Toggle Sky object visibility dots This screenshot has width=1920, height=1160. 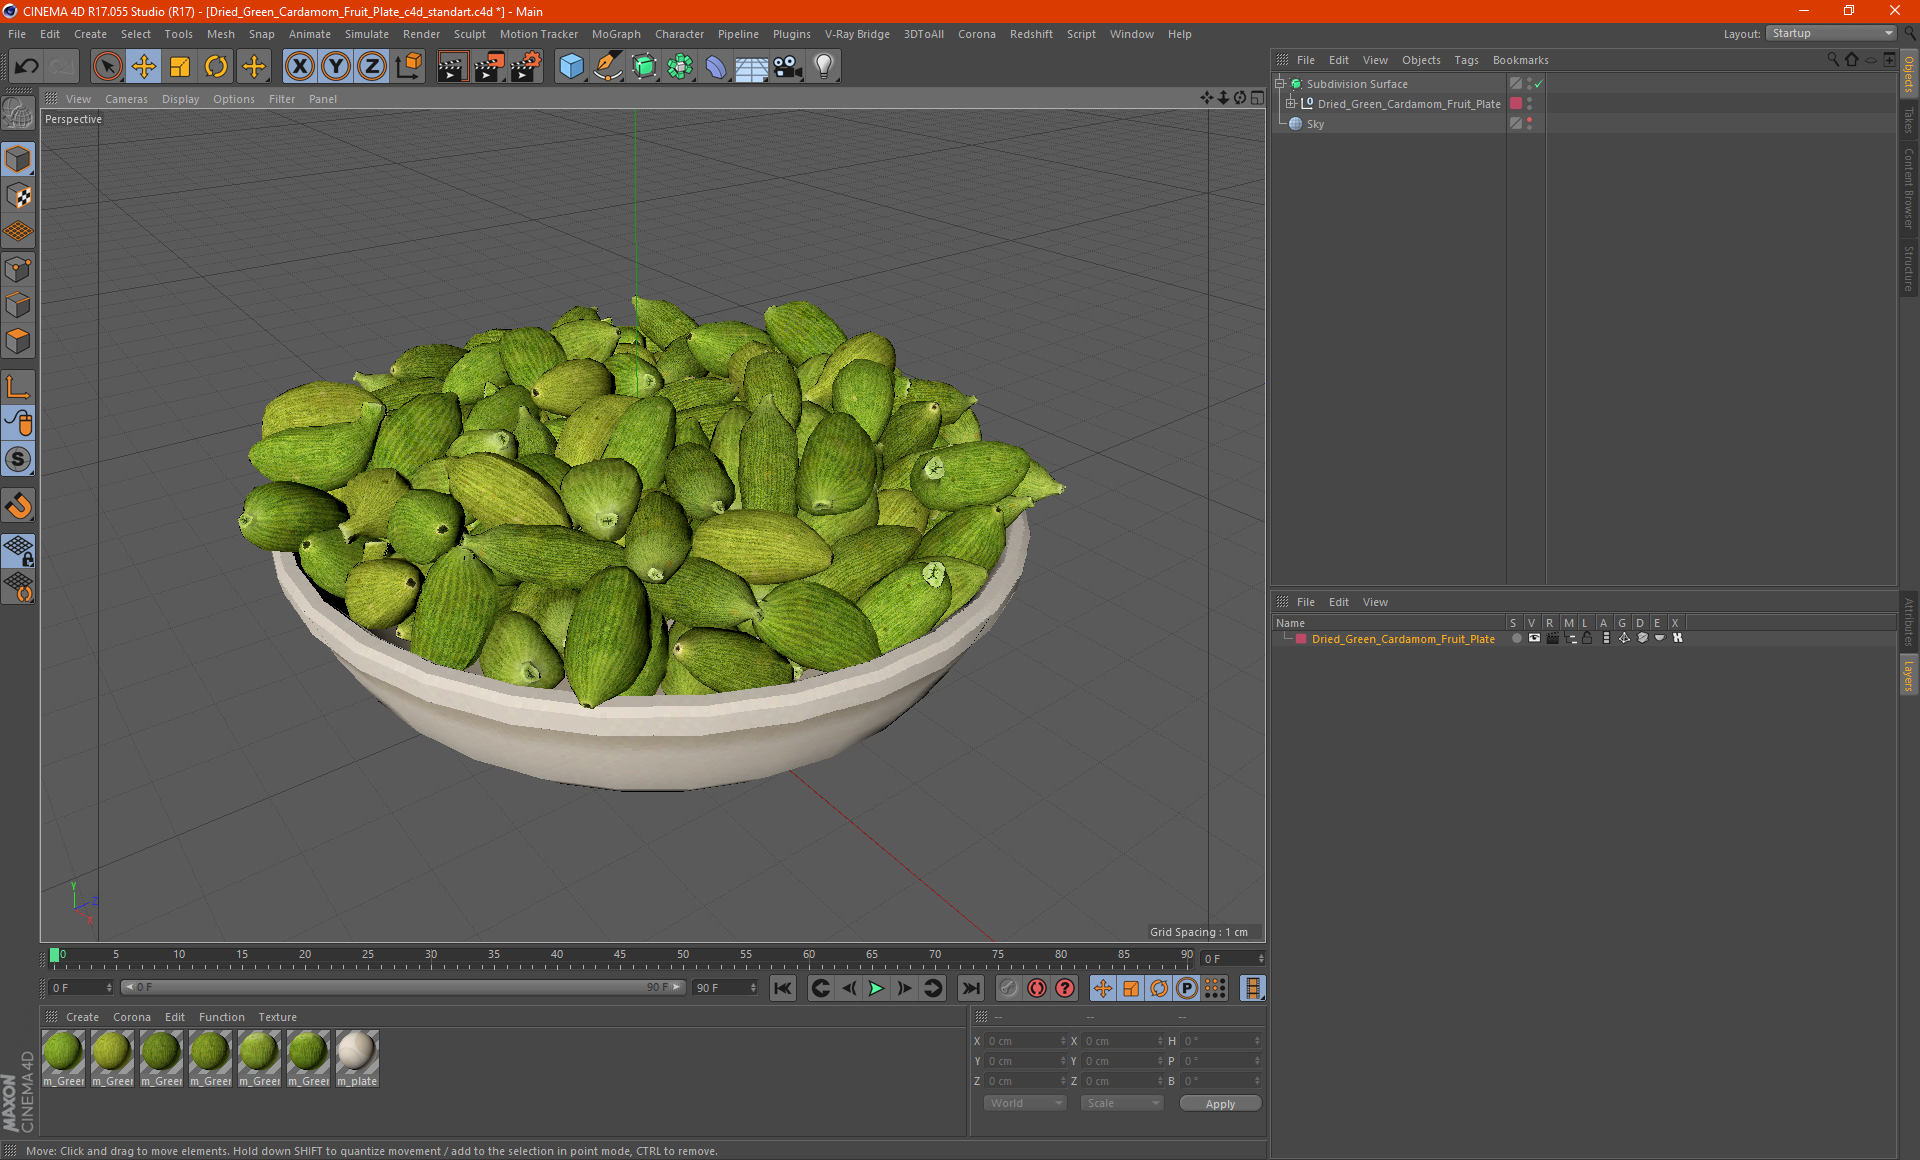point(1530,124)
